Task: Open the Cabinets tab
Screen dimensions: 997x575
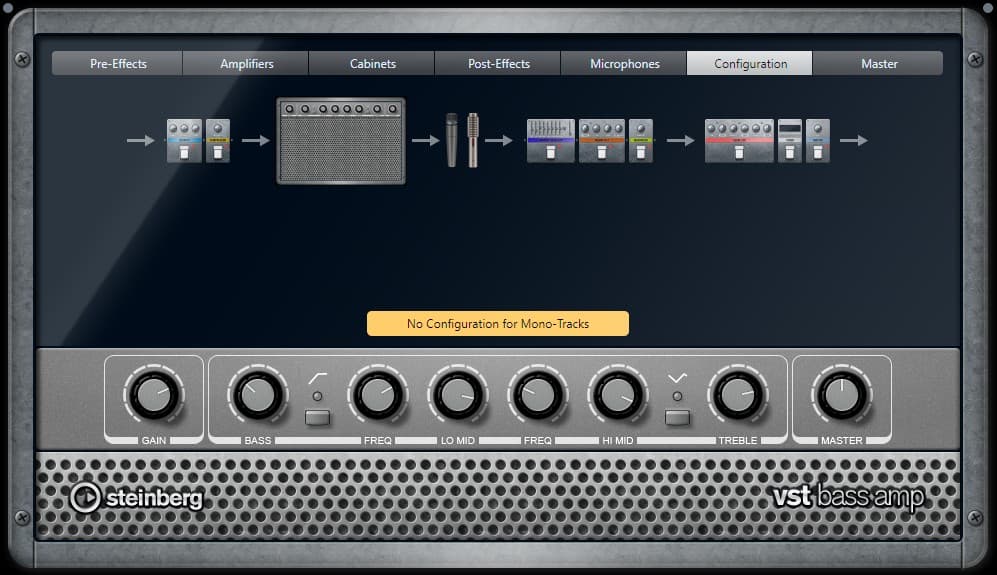Action: [x=372, y=64]
